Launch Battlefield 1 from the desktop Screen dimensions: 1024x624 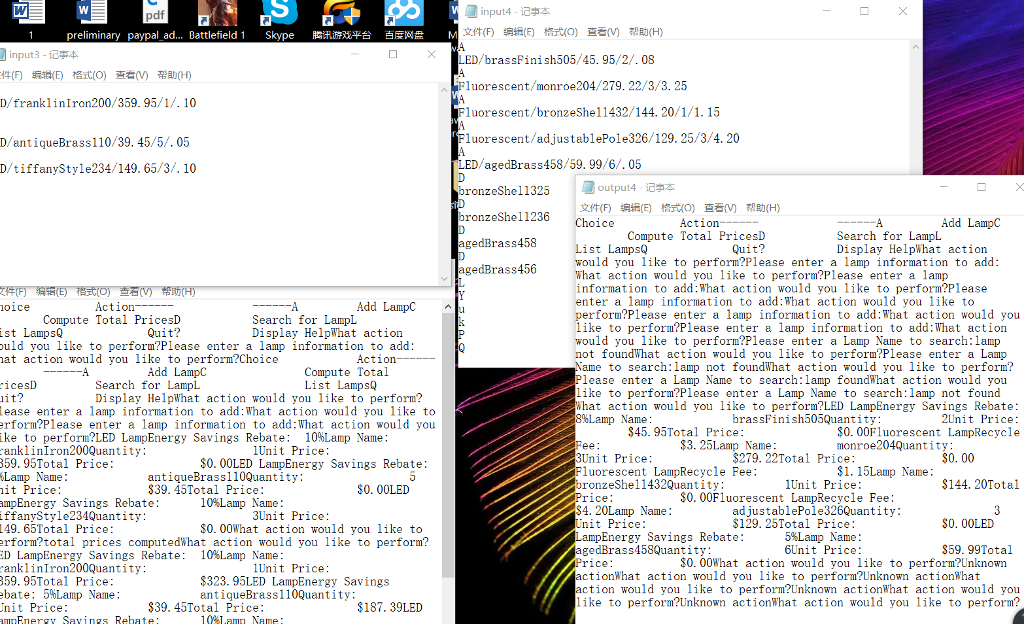point(217,20)
